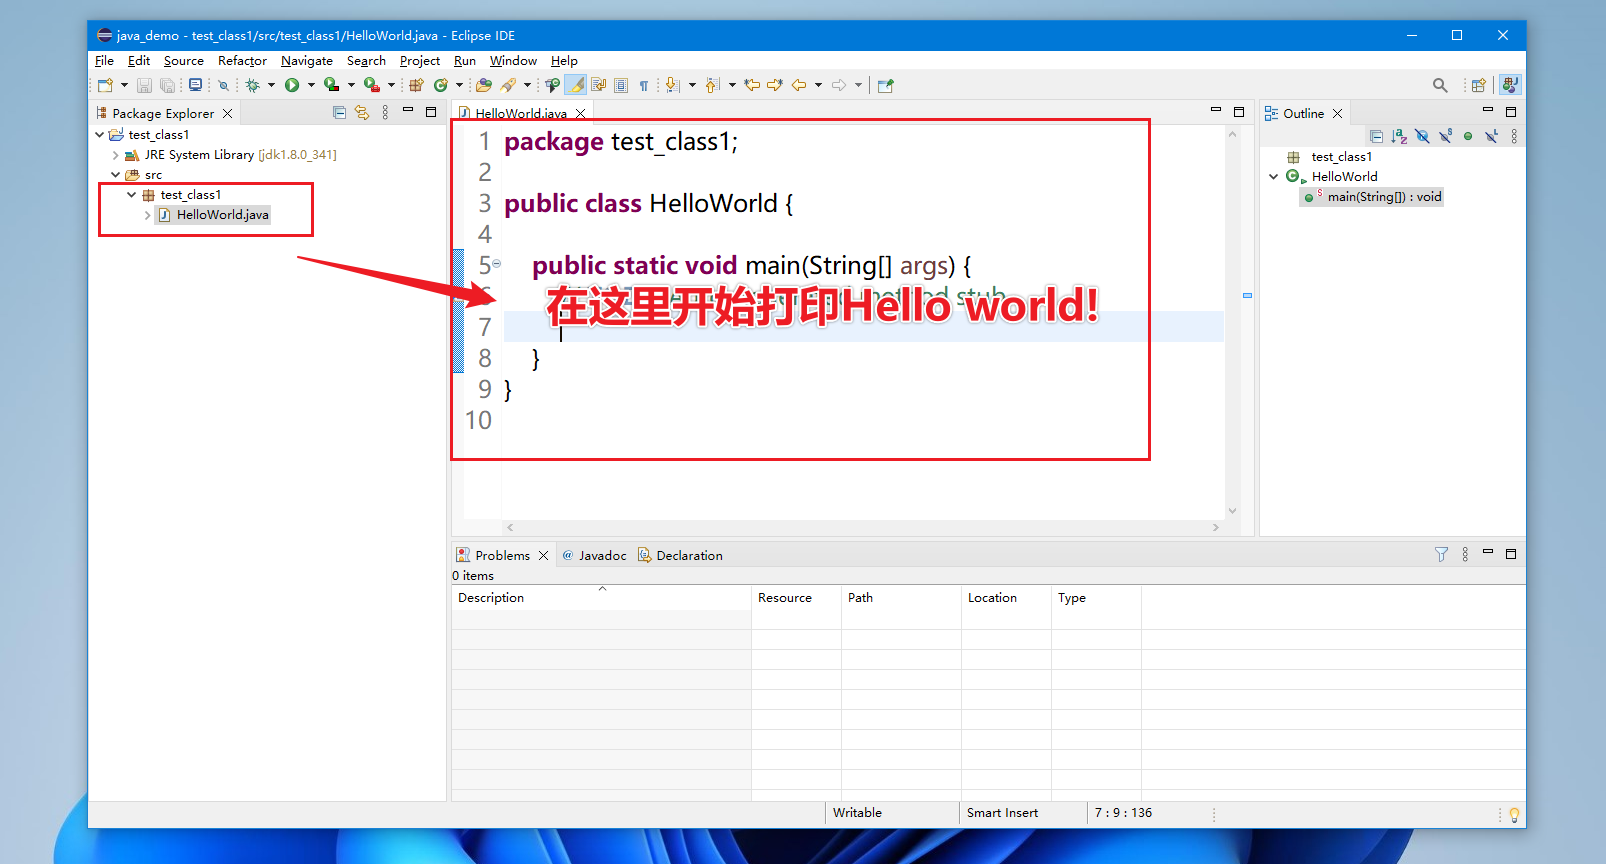The height and width of the screenshot is (864, 1606).
Task: Toggle Block Selection mode icon
Action: [621, 85]
